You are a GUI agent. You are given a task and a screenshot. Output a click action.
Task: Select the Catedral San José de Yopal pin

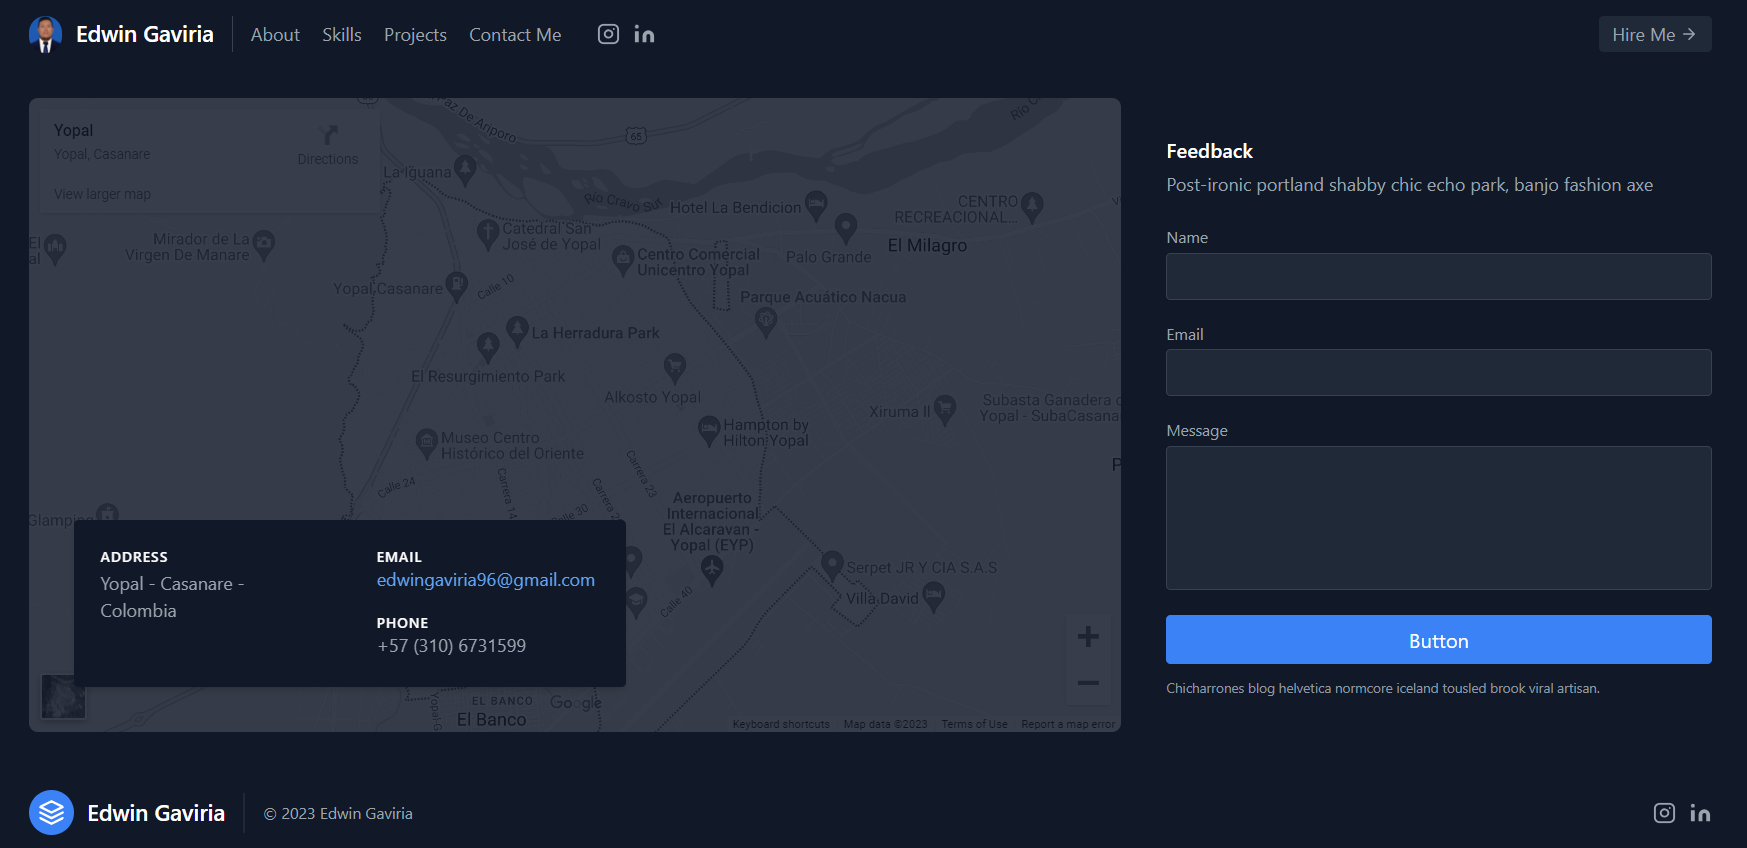pyautogui.click(x=488, y=234)
